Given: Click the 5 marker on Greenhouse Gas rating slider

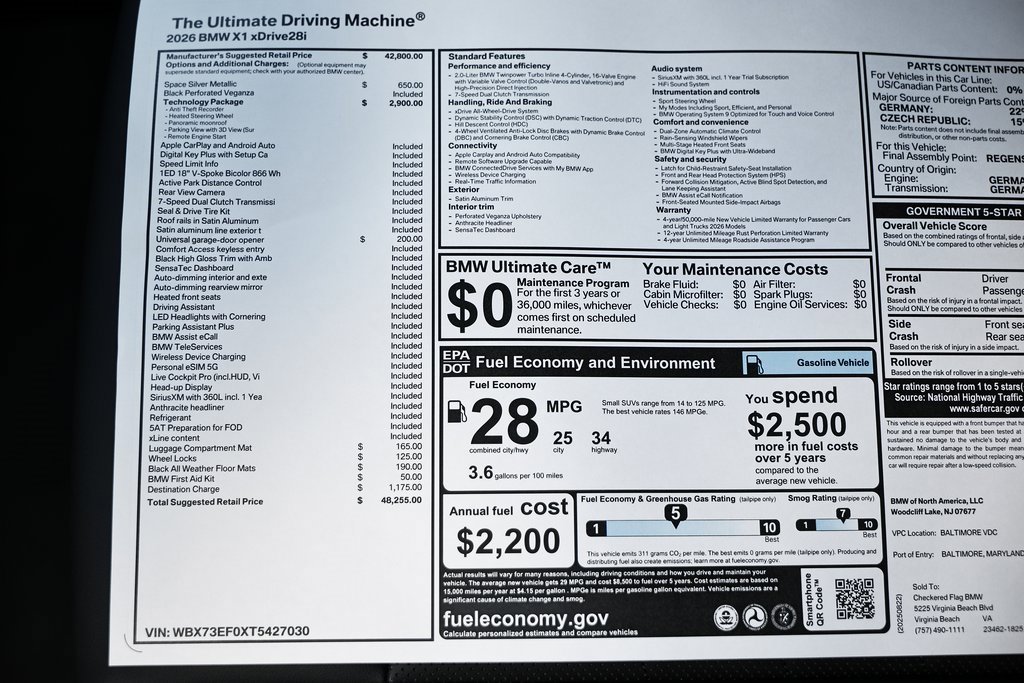Looking at the screenshot, I should (675, 512).
